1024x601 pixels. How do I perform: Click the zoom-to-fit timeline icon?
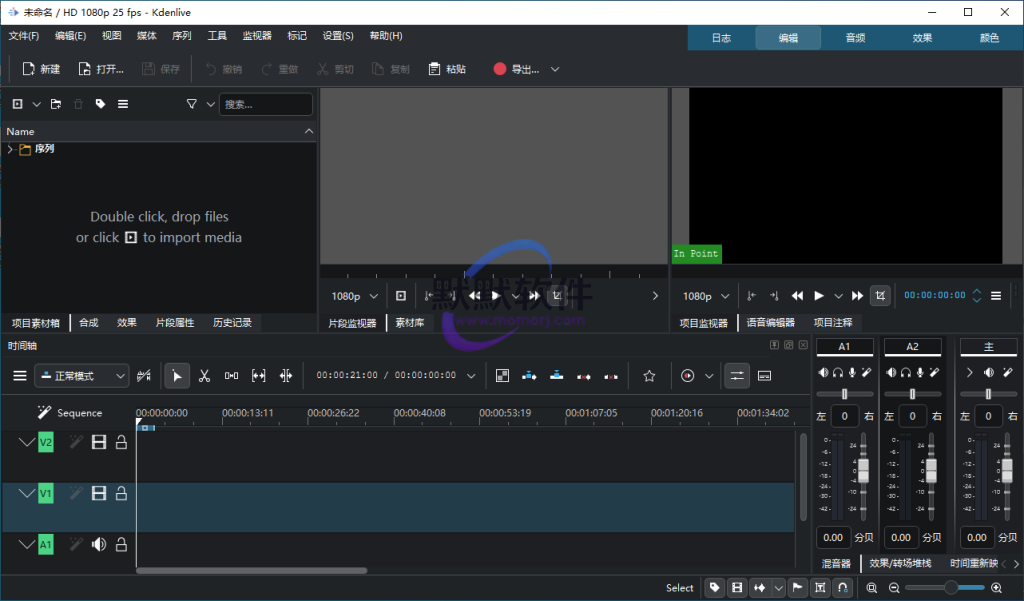[x=872, y=588]
